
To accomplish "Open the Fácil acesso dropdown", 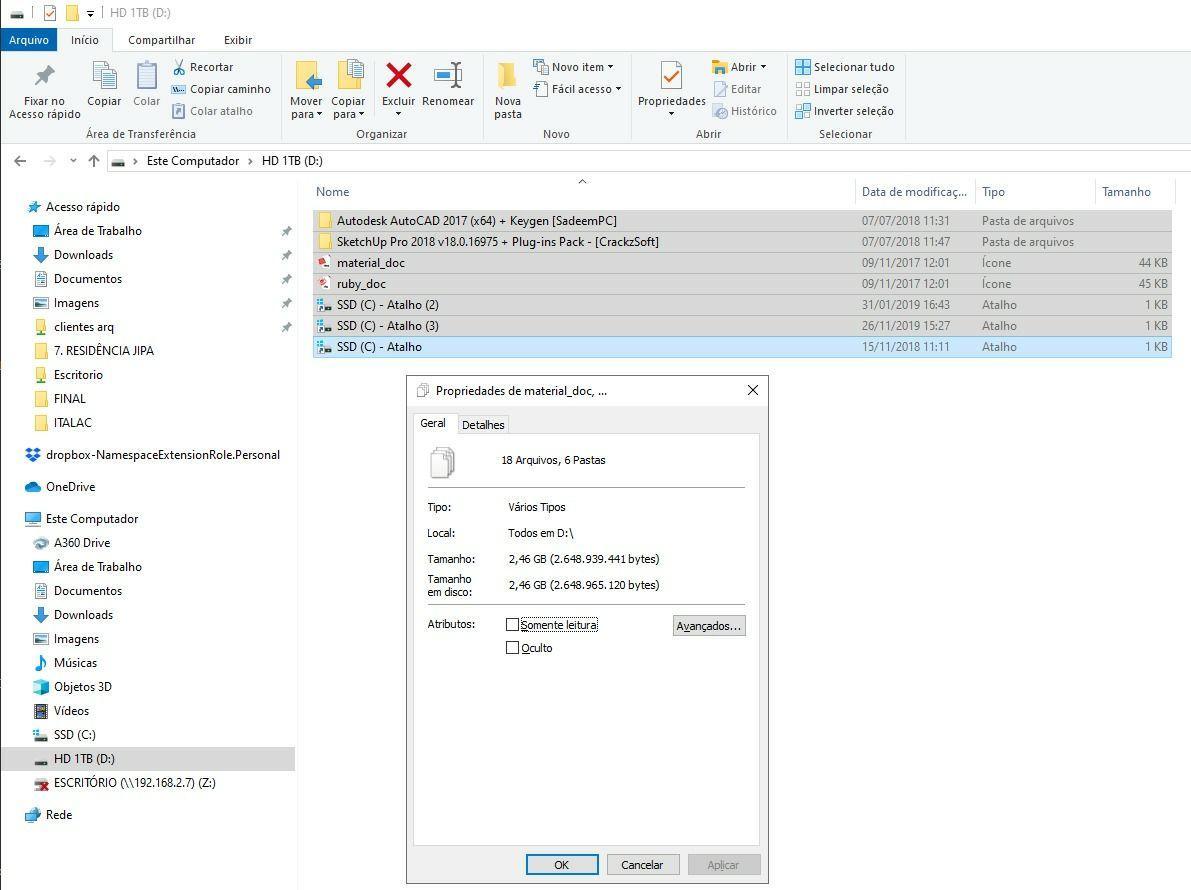I will (x=577, y=89).
